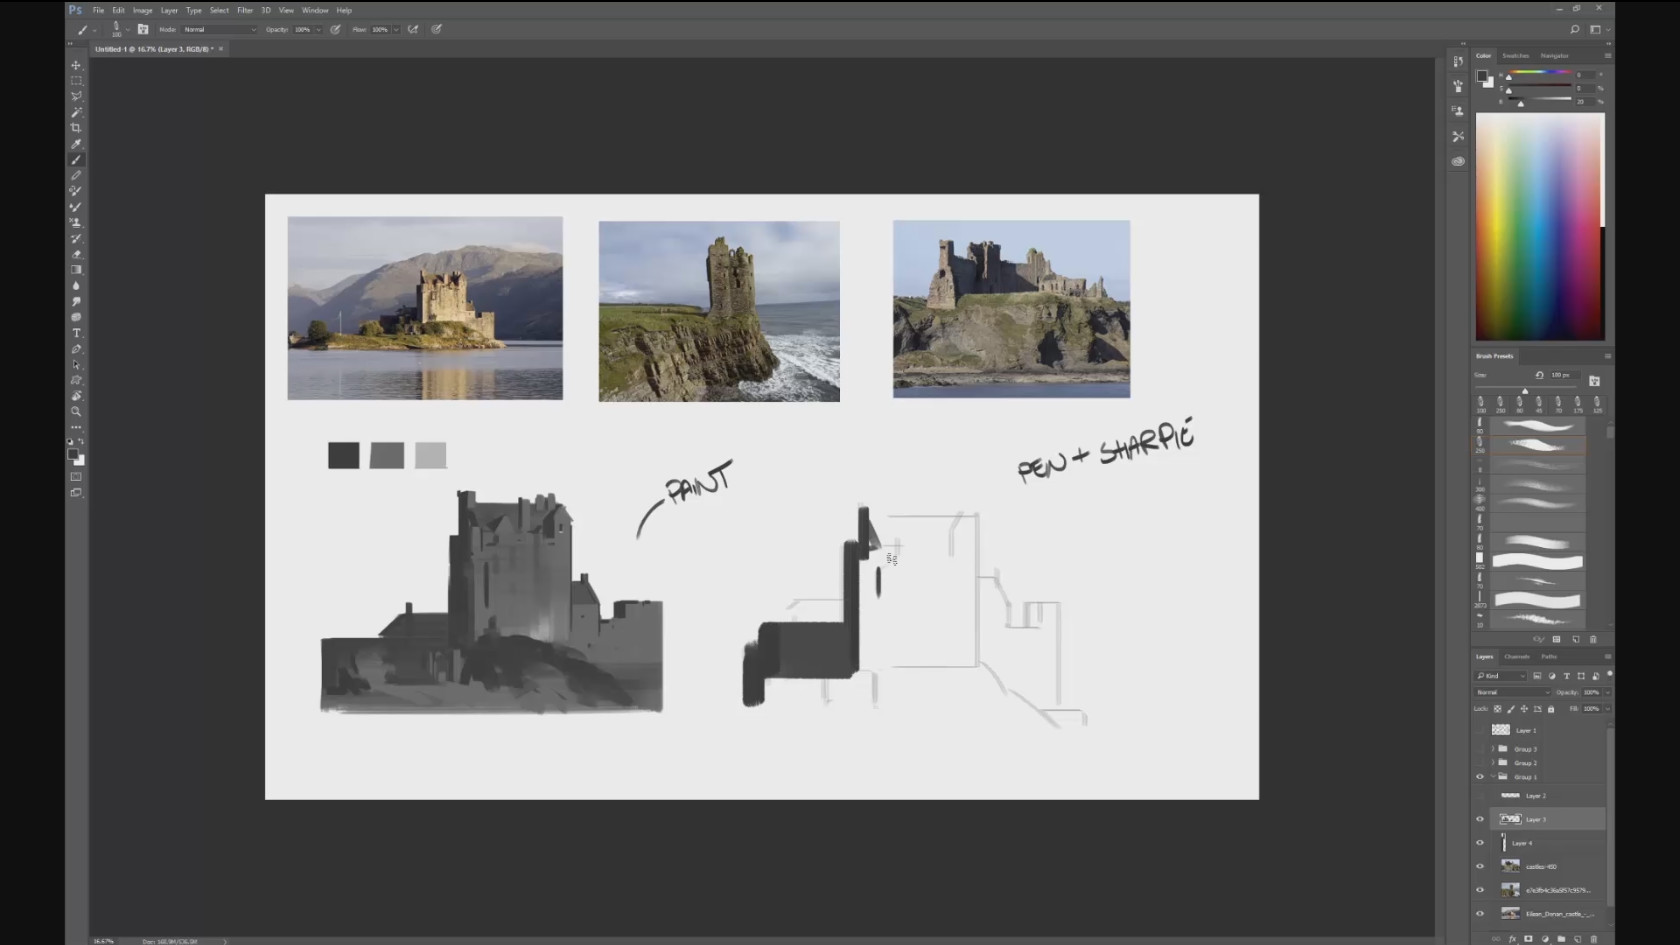The image size is (1680, 945).
Task: Select the Zoom tool
Action: coord(76,411)
